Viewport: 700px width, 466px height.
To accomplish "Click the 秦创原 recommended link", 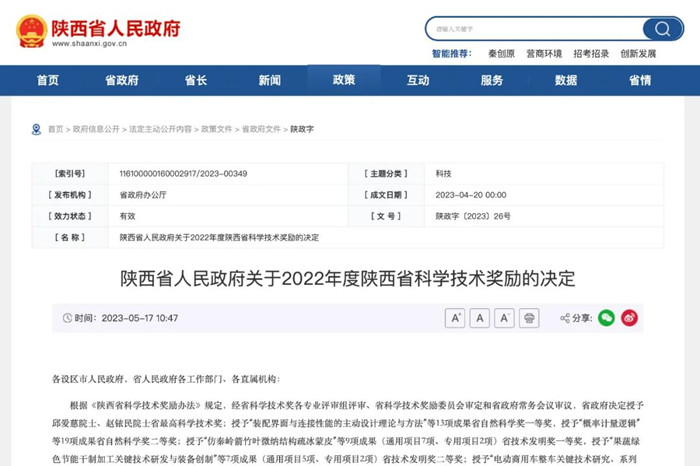I will pyautogui.click(x=501, y=54).
